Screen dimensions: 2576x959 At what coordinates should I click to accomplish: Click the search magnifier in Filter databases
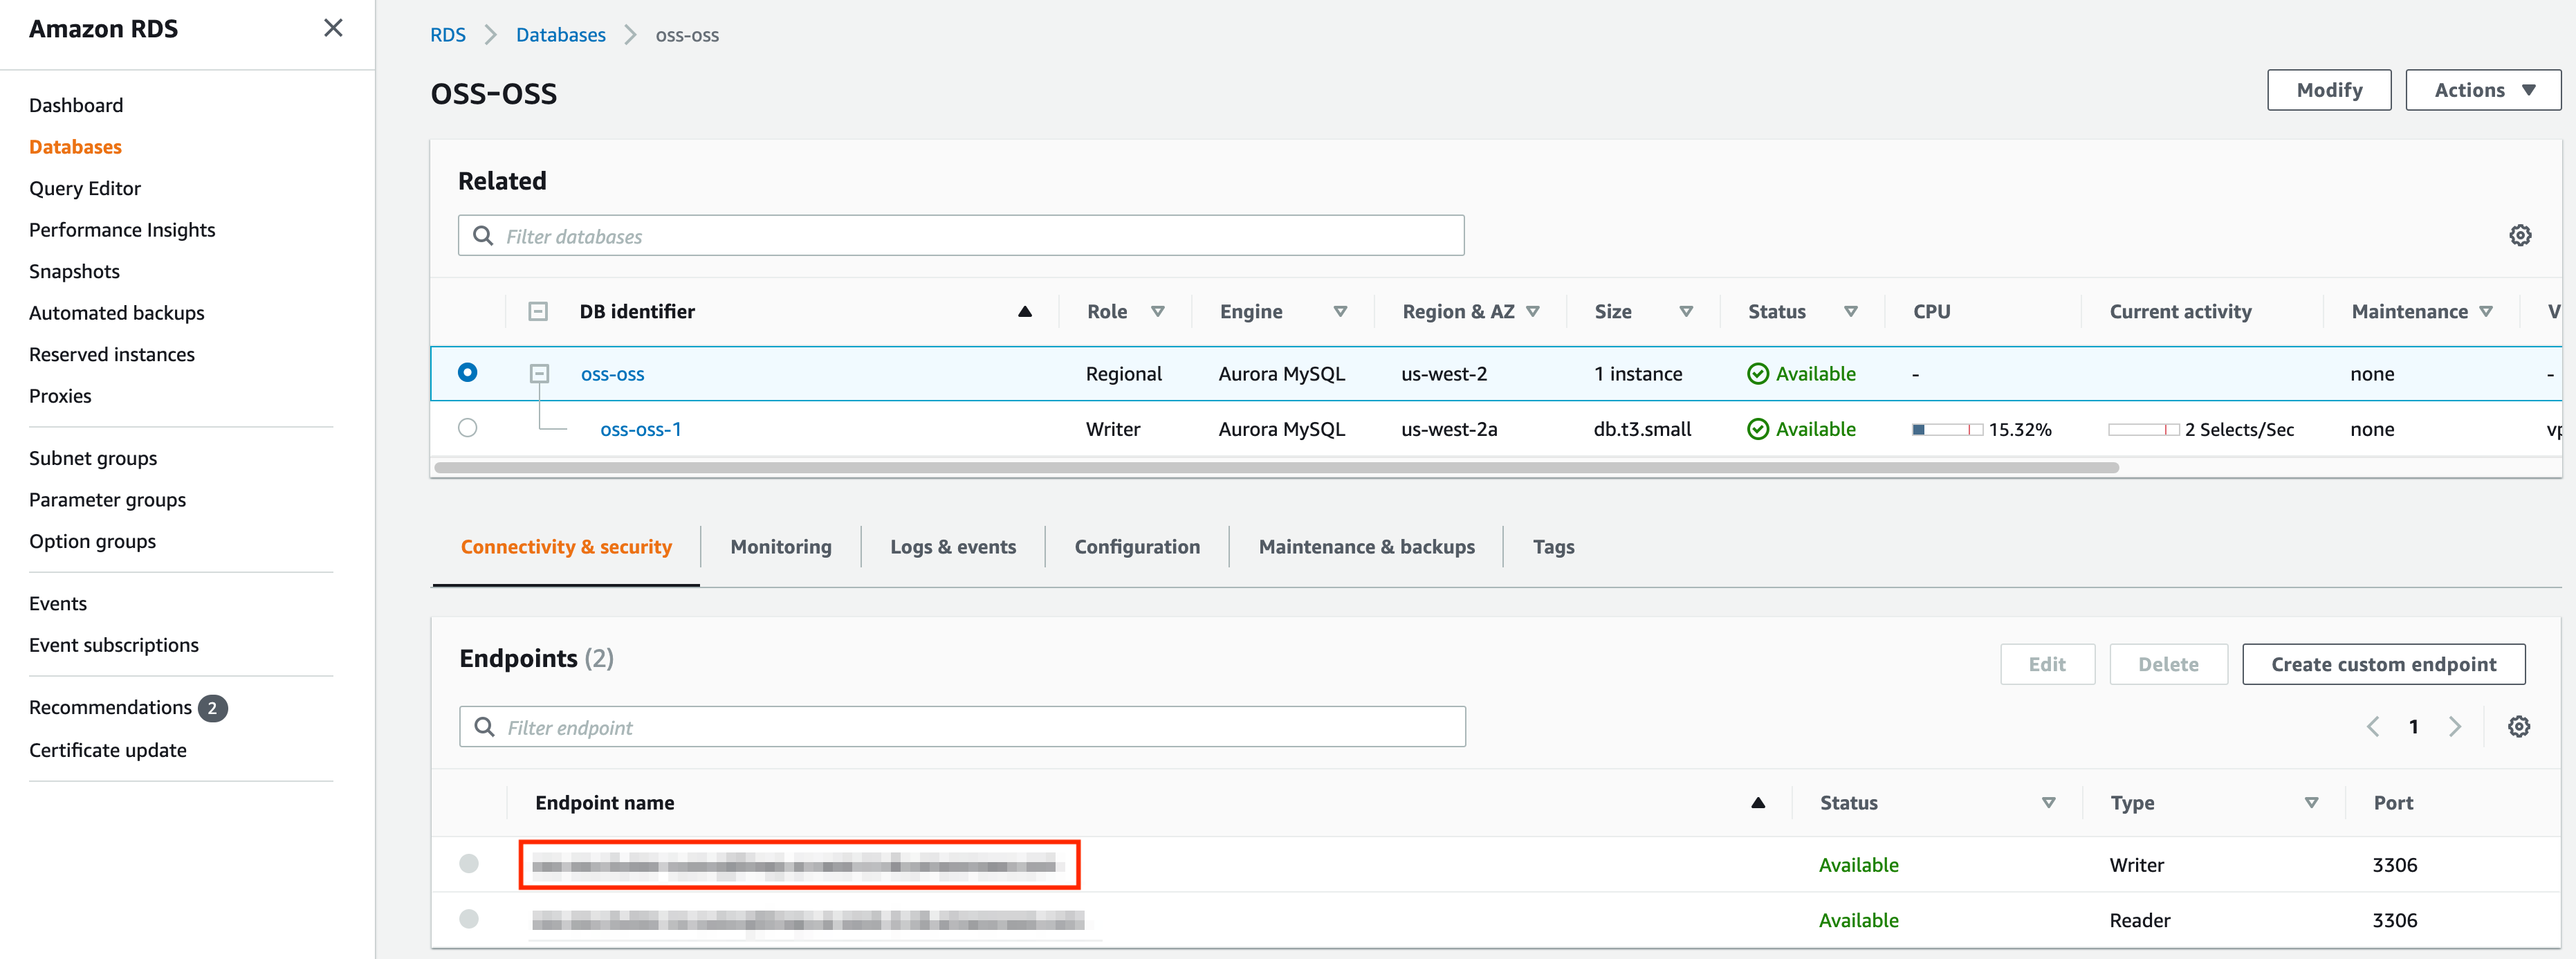point(484,235)
